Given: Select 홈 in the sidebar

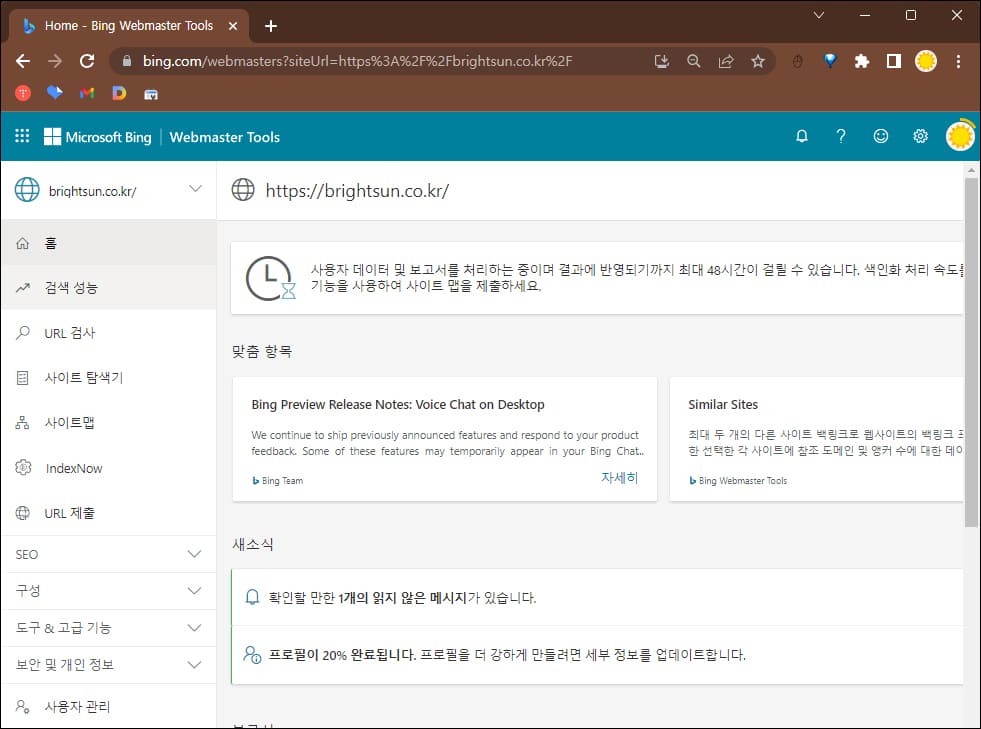Looking at the screenshot, I should (x=109, y=243).
